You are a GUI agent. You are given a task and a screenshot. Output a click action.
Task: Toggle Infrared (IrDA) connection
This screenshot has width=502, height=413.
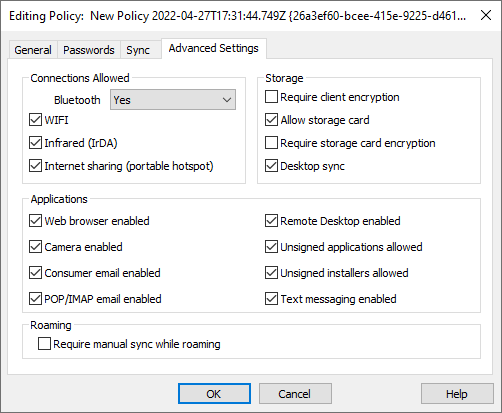[35, 143]
